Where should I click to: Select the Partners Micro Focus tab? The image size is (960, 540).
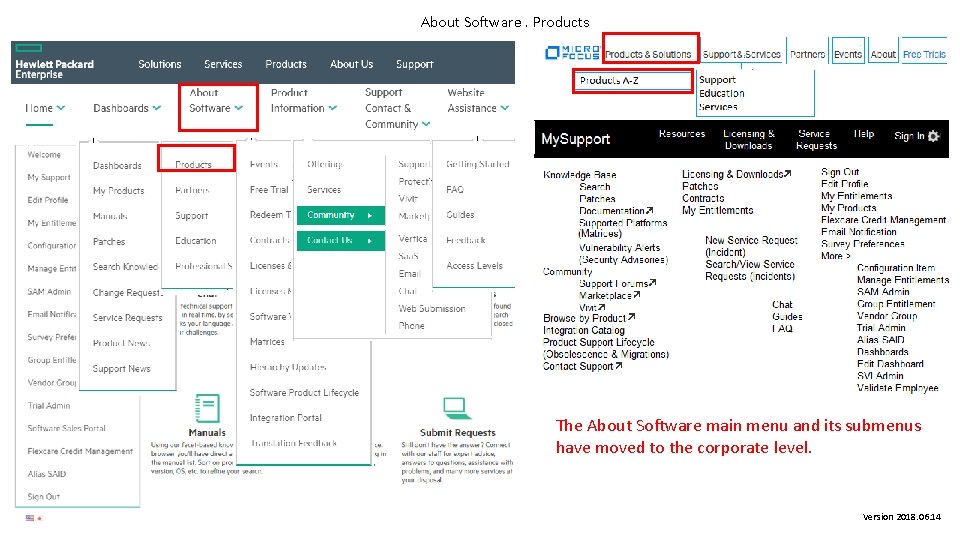(808, 54)
